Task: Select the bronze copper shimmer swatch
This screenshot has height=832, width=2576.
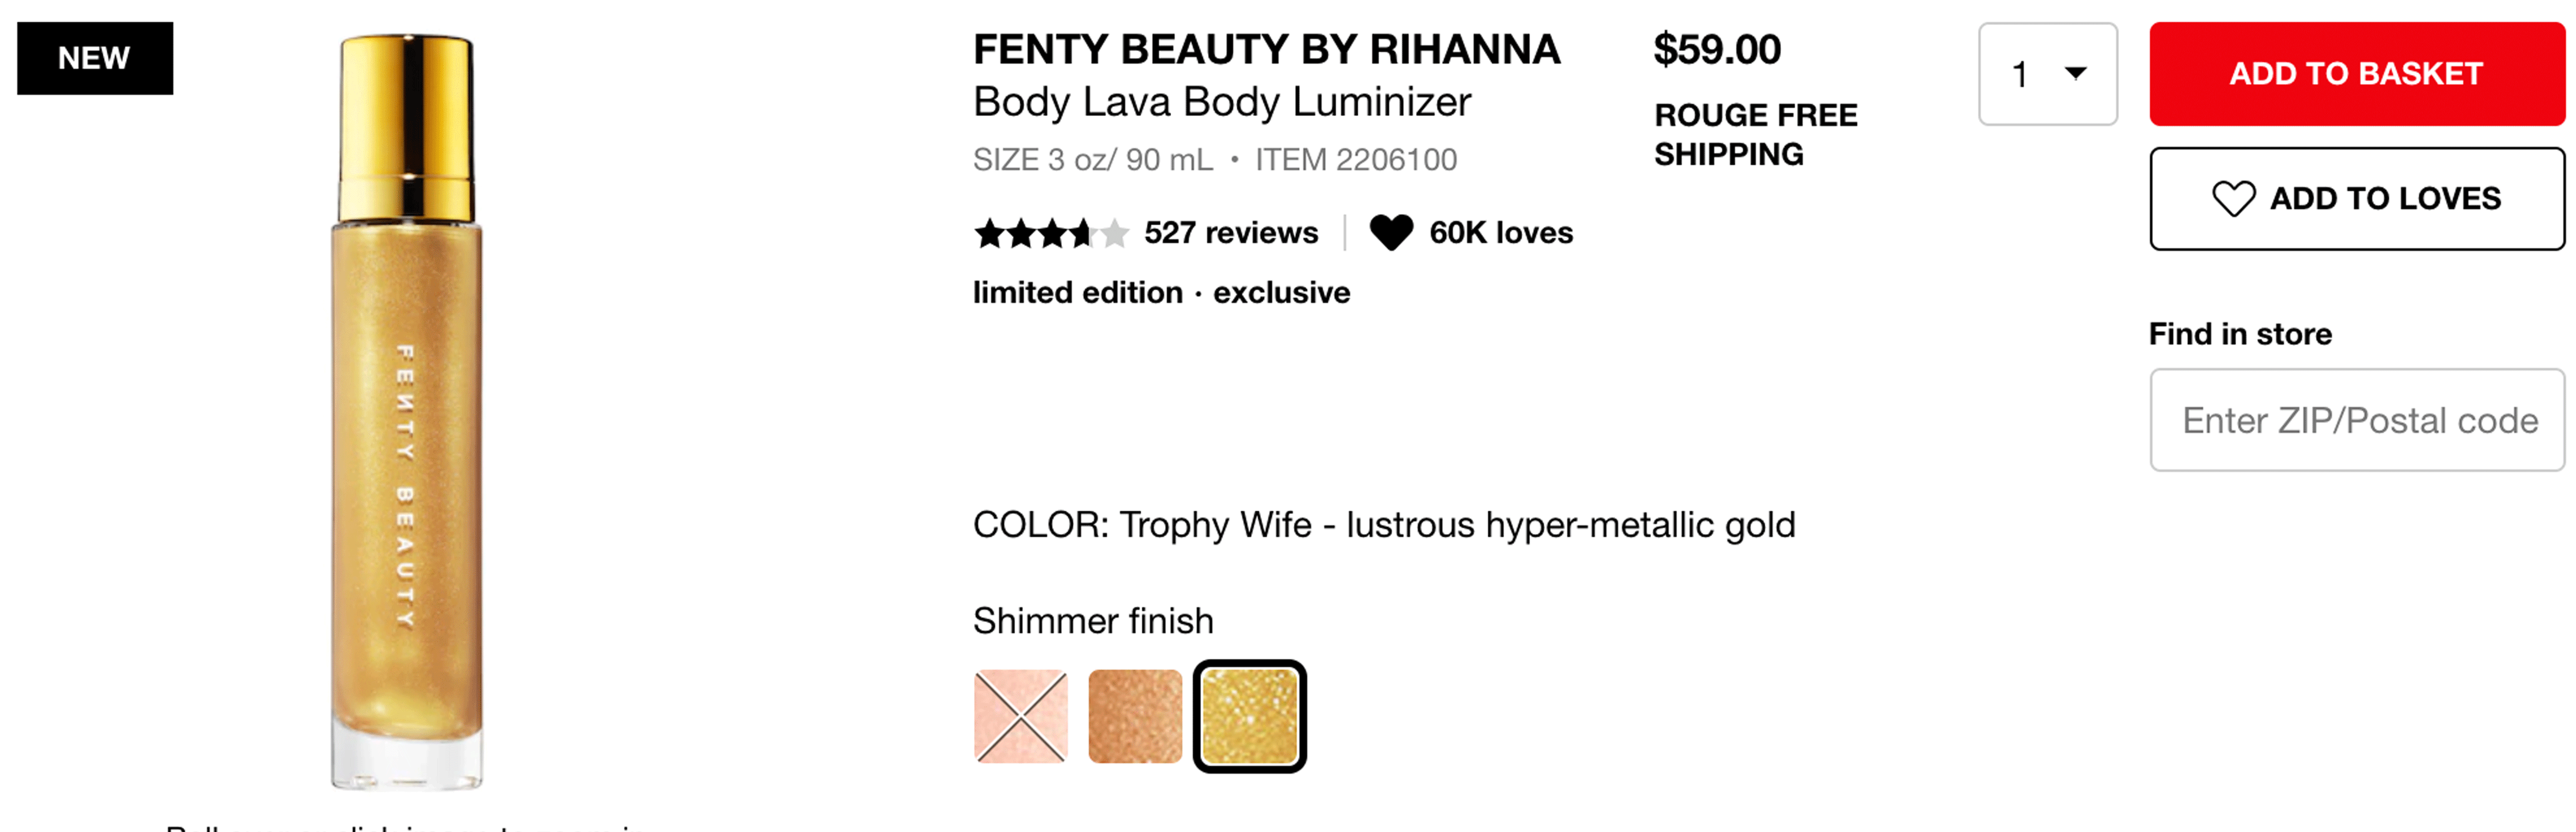Action: coord(1135,716)
